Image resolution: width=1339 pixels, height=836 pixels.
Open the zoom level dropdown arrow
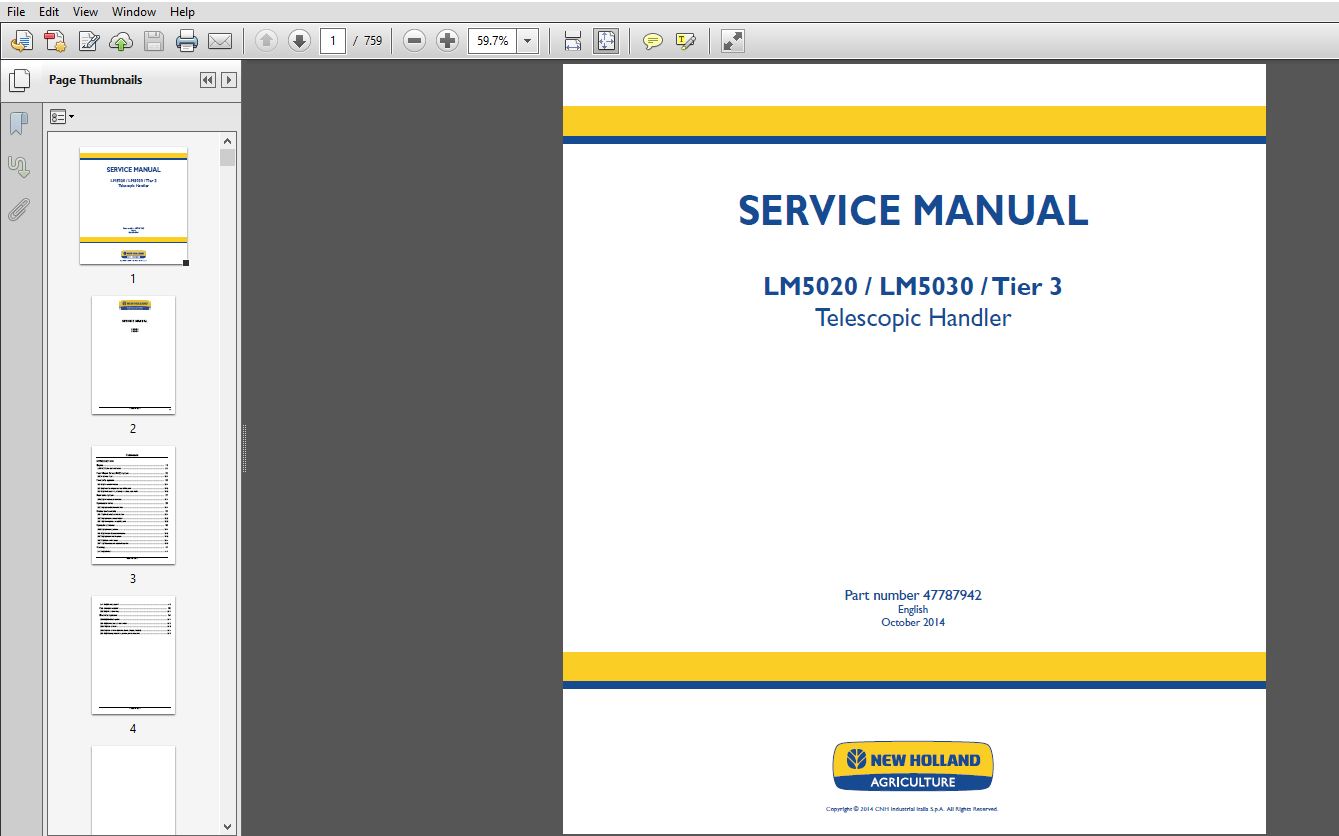[x=528, y=41]
